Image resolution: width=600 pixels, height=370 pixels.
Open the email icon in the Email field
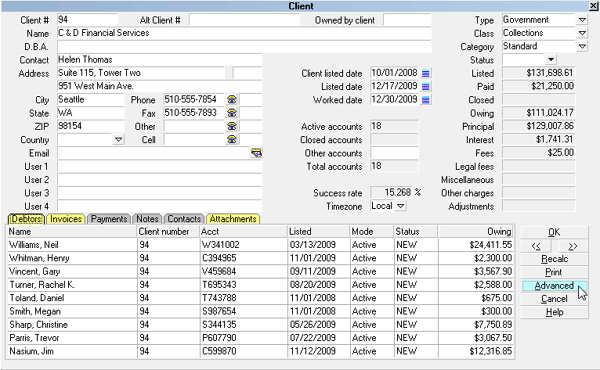click(256, 153)
